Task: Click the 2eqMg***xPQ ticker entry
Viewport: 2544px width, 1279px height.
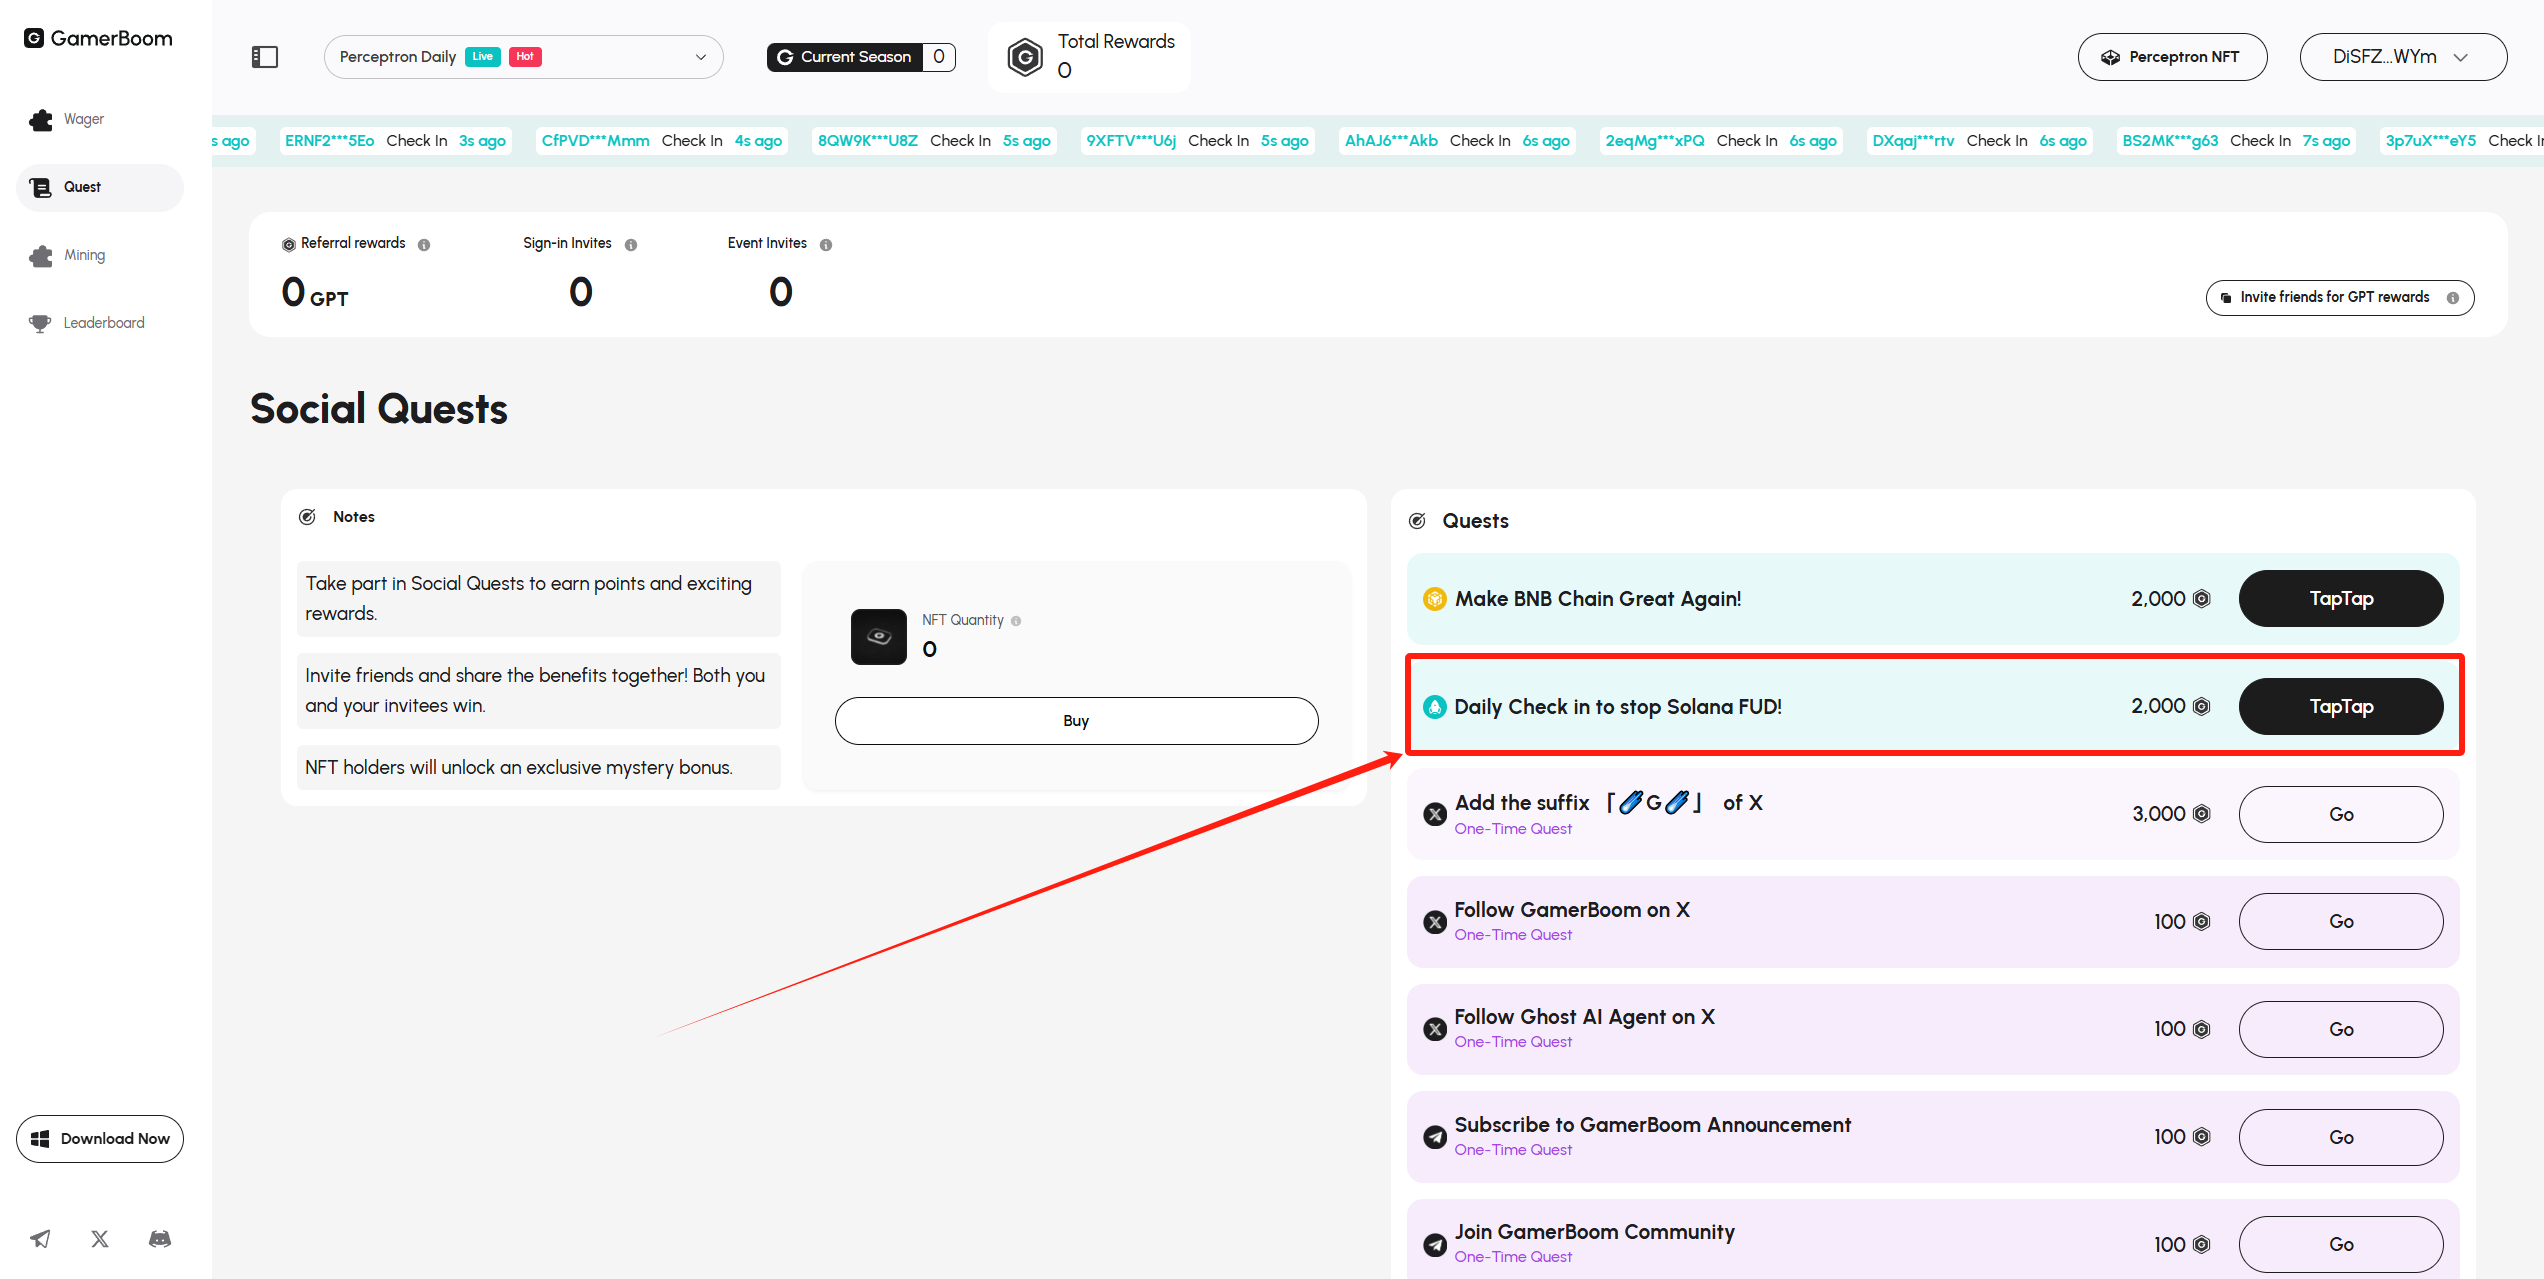Action: 1721,141
